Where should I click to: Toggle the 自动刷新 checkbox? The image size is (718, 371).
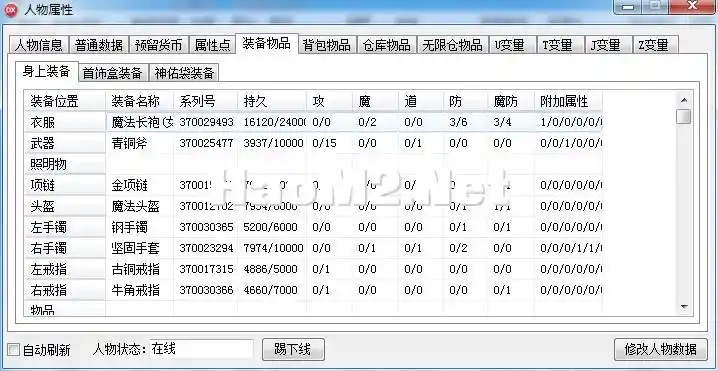pyautogui.click(x=14, y=350)
